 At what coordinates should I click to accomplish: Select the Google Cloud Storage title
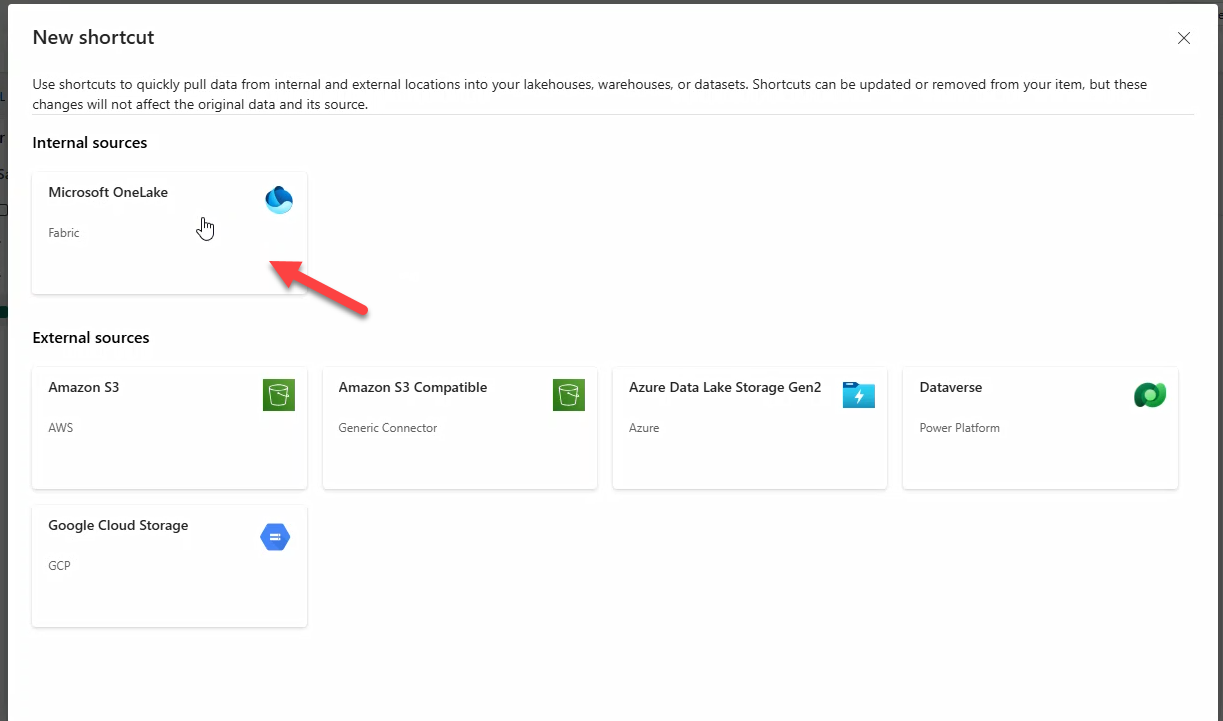118,525
